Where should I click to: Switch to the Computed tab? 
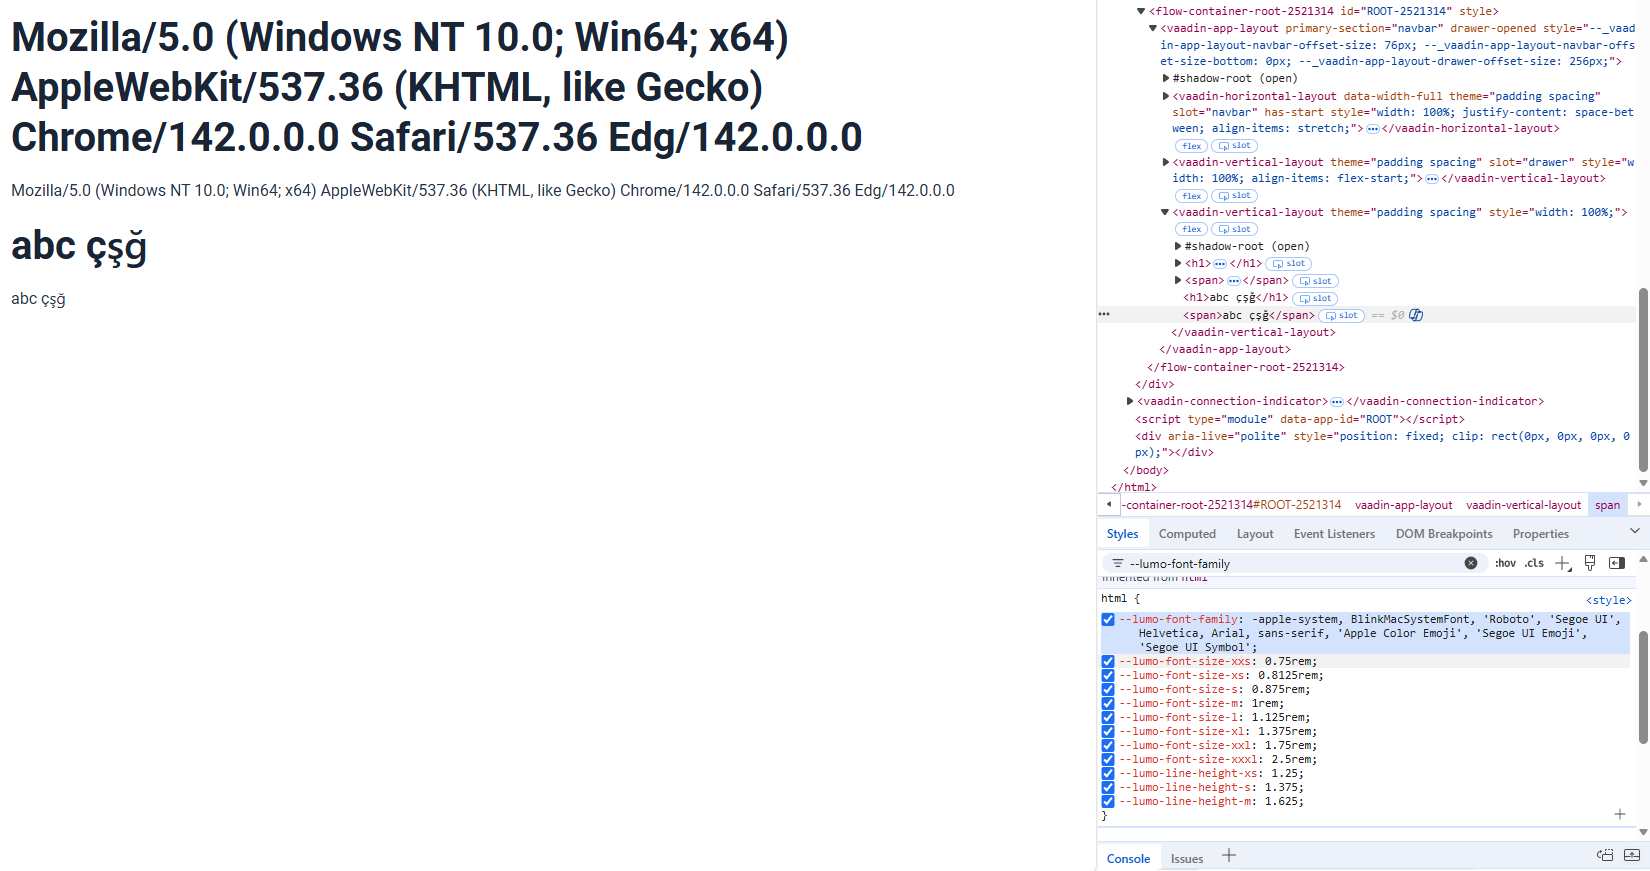1187,534
